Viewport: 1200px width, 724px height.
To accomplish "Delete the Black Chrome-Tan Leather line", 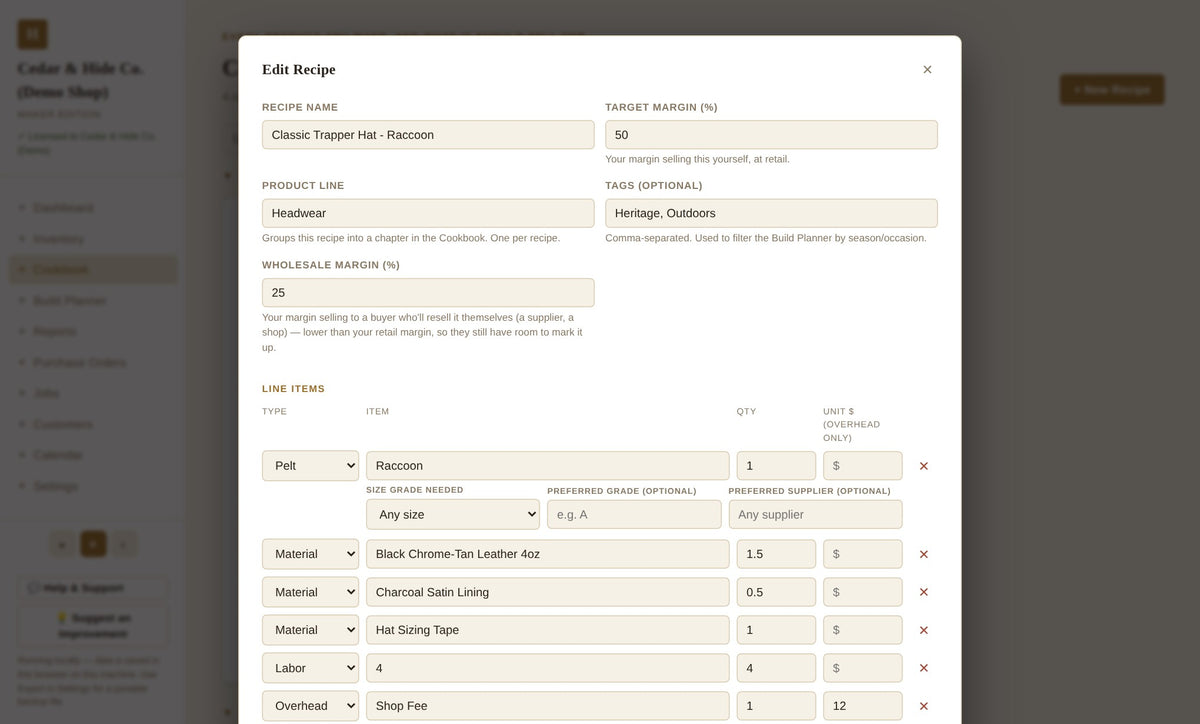I will click(923, 554).
